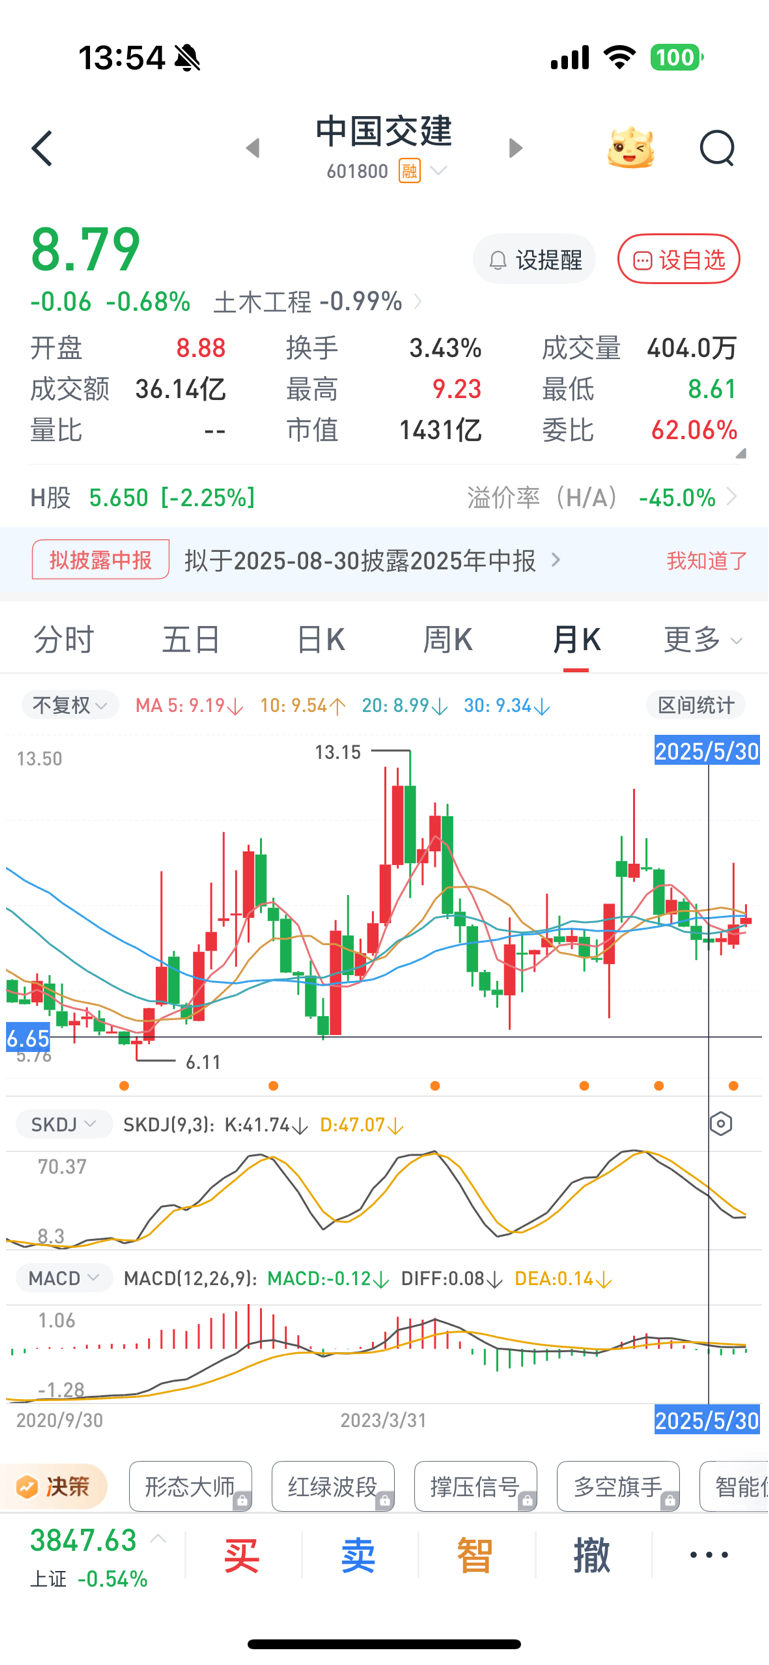Tap the 买 buy button
769x1665 pixels.
click(242, 1556)
